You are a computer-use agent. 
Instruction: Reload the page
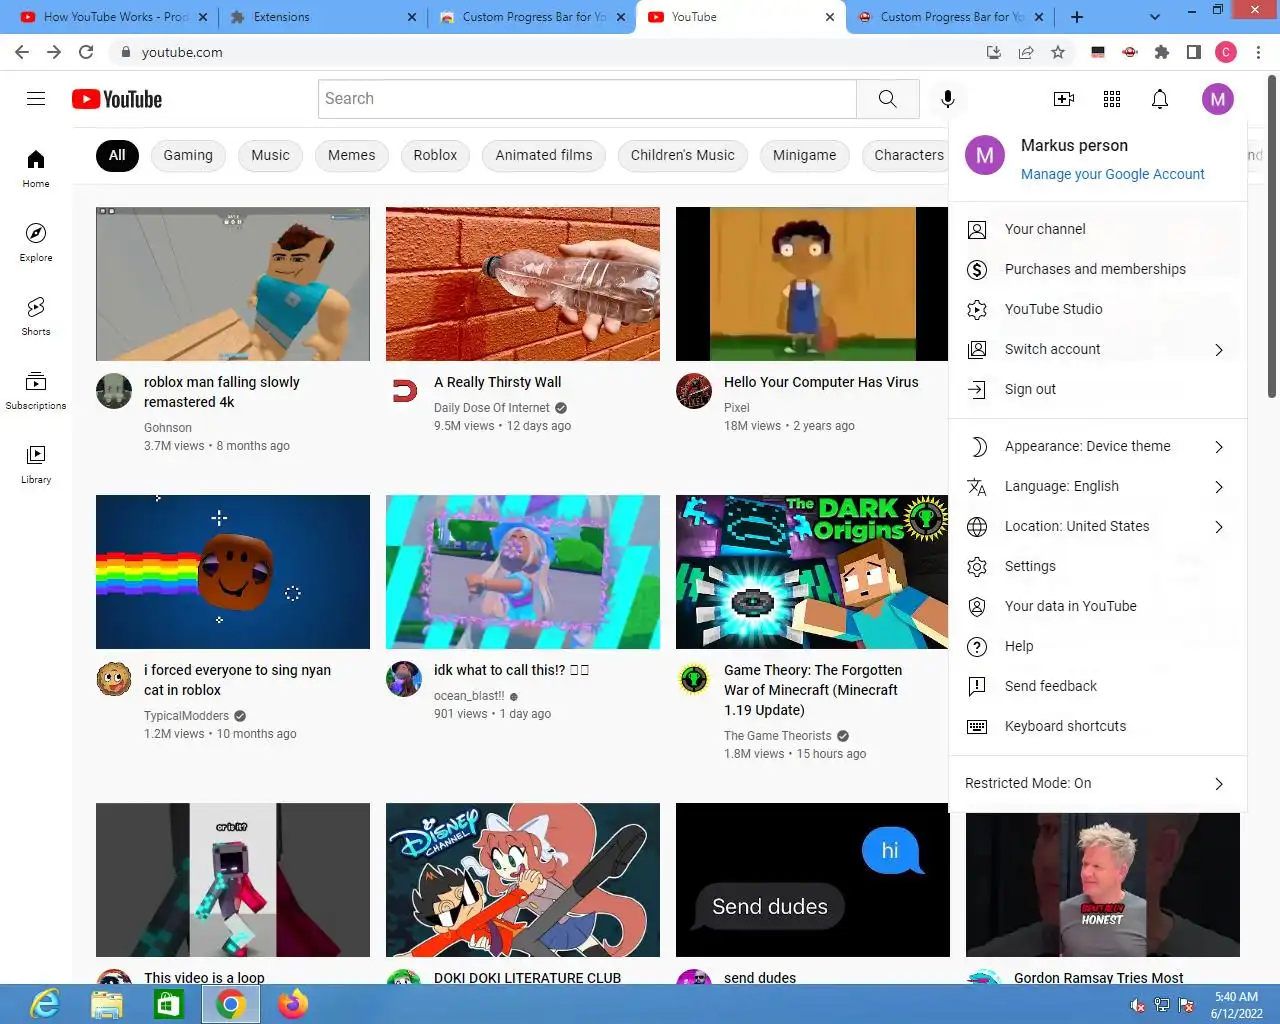86,52
